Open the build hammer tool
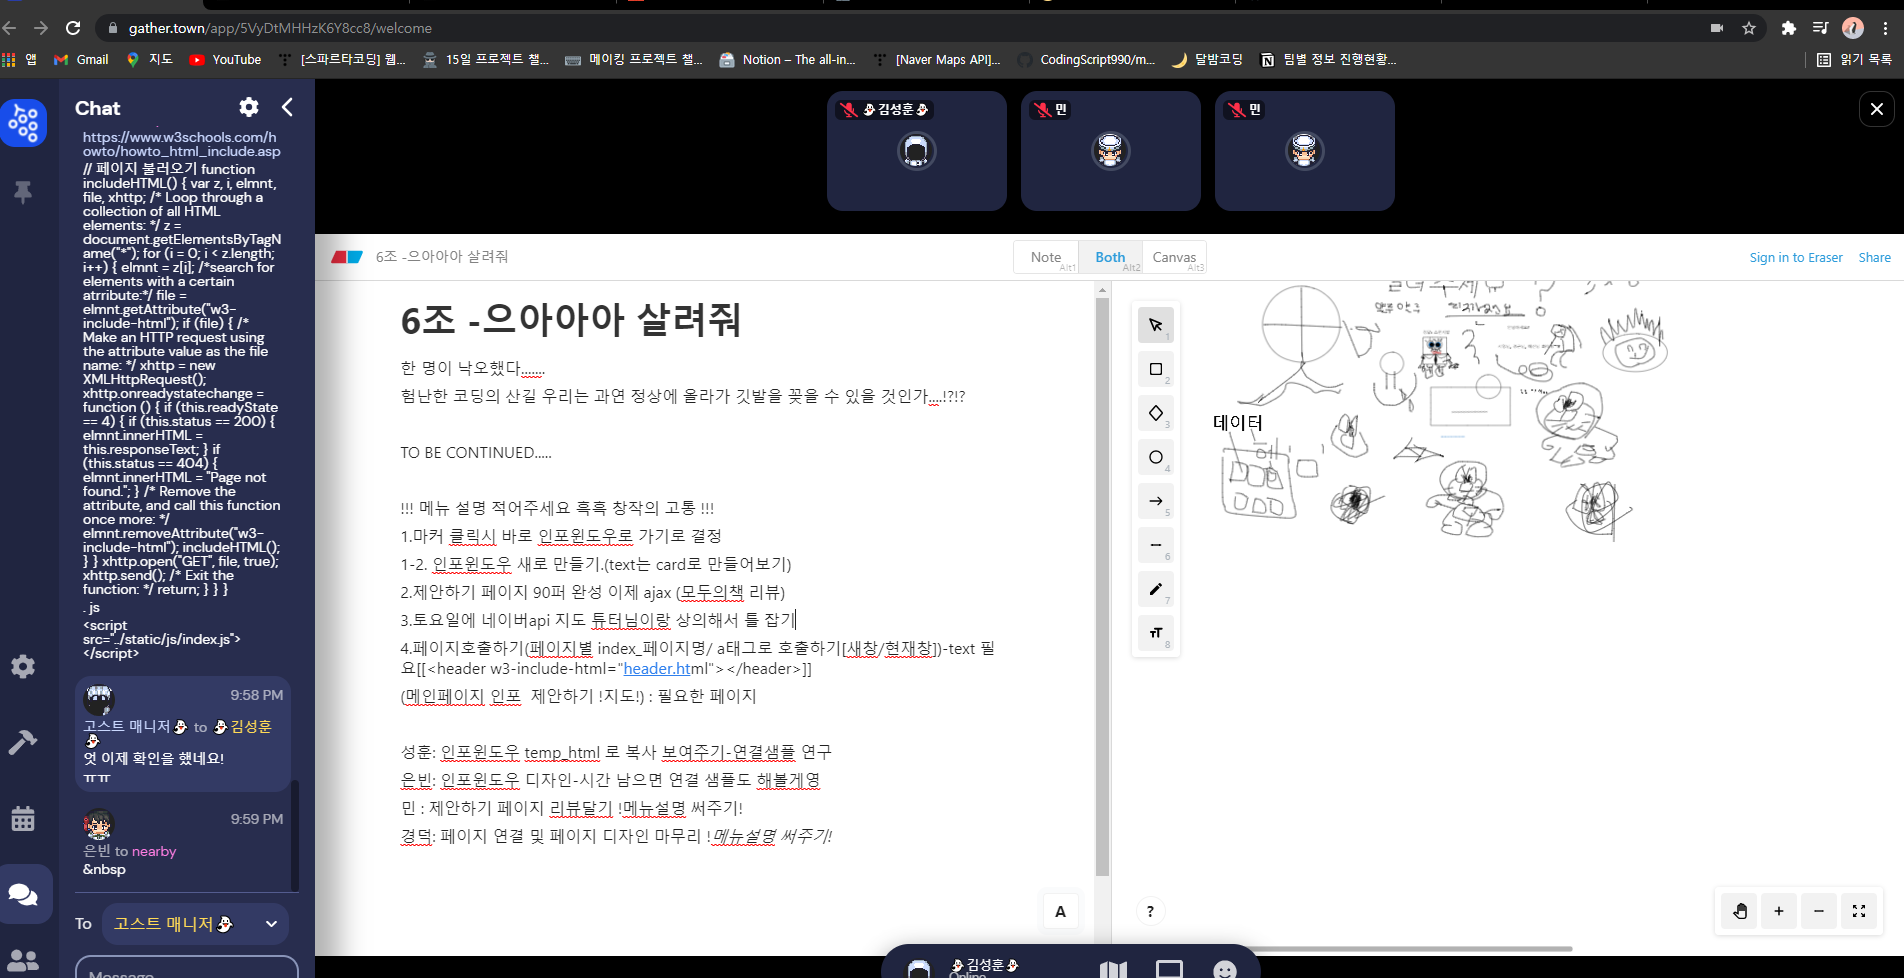 click(23, 742)
